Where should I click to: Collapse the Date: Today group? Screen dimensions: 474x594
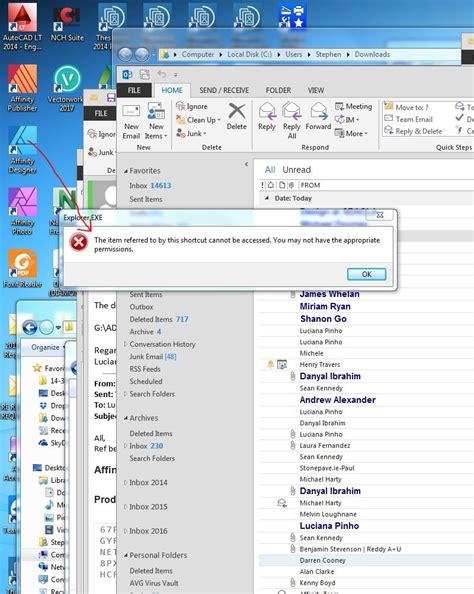[267, 198]
